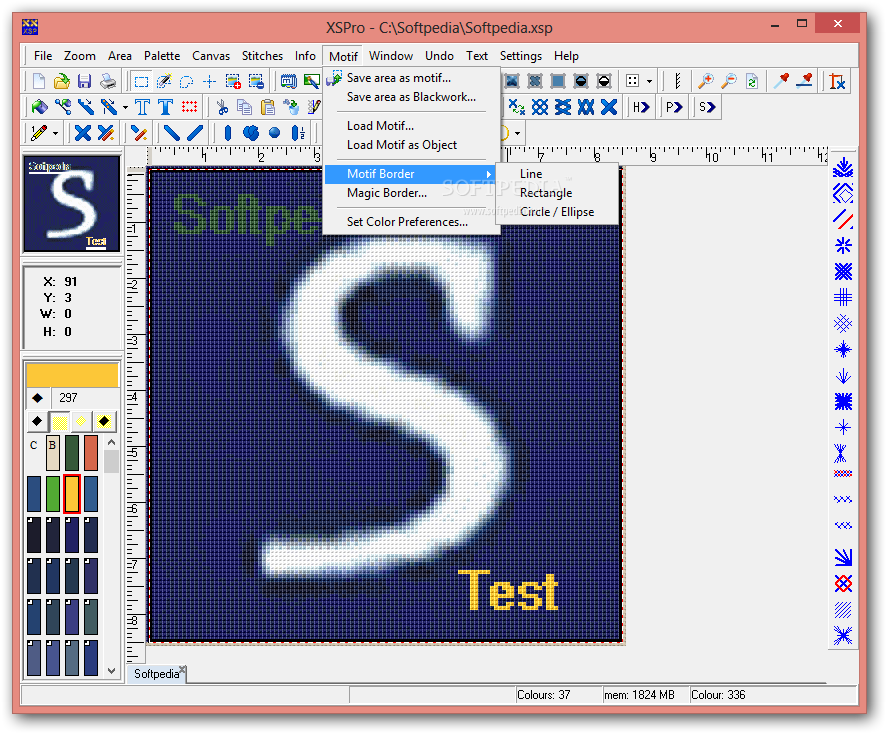The image size is (887, 734).
Task: Click palette scrollbar down arrow
Action: (x=111, y=671)
